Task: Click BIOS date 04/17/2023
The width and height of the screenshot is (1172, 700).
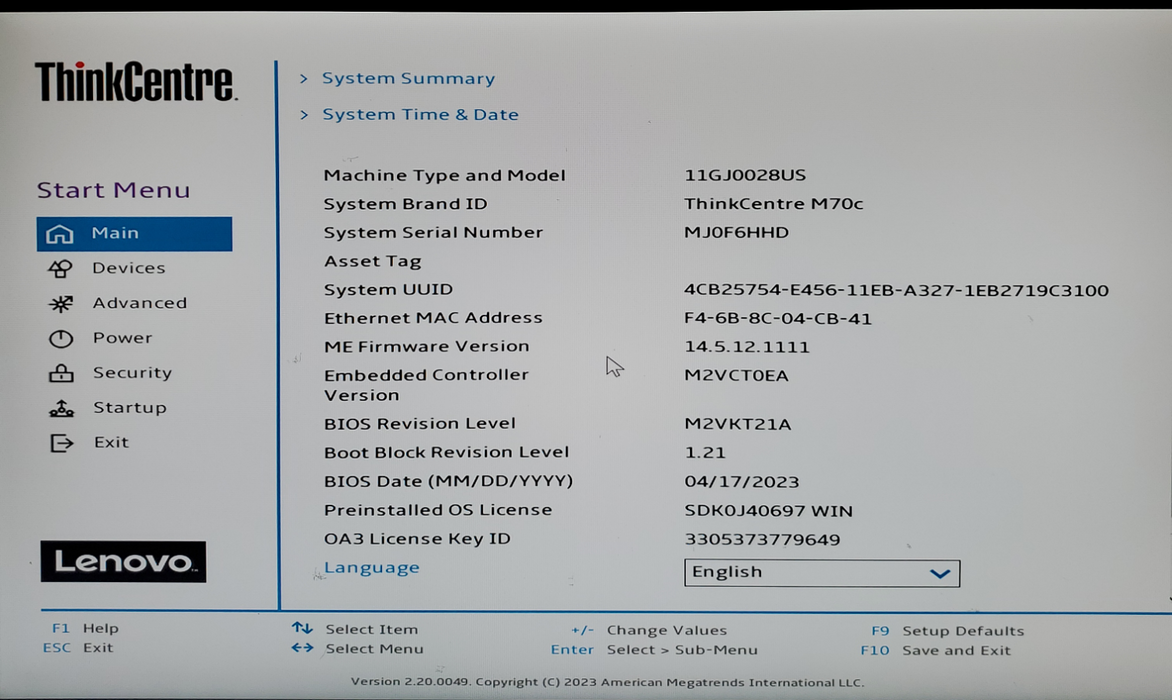Action: tap(741, 482)
